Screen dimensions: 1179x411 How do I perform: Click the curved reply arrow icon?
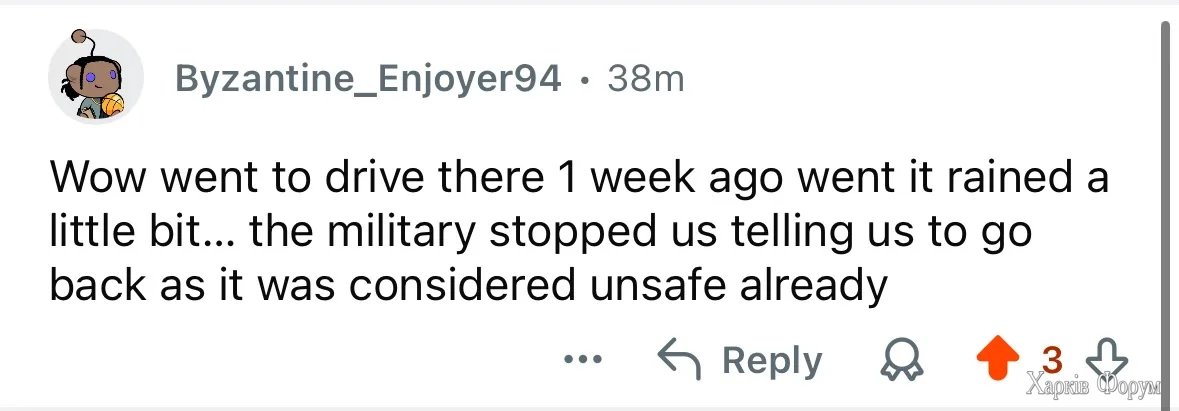[681, 360]
